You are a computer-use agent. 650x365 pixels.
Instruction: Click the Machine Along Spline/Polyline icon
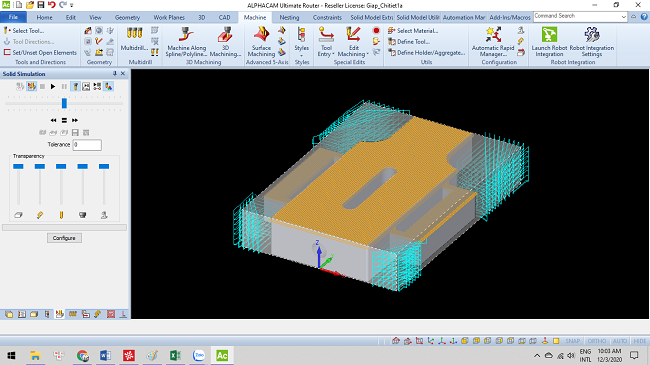pyautogui.click(x=186, y=41)
